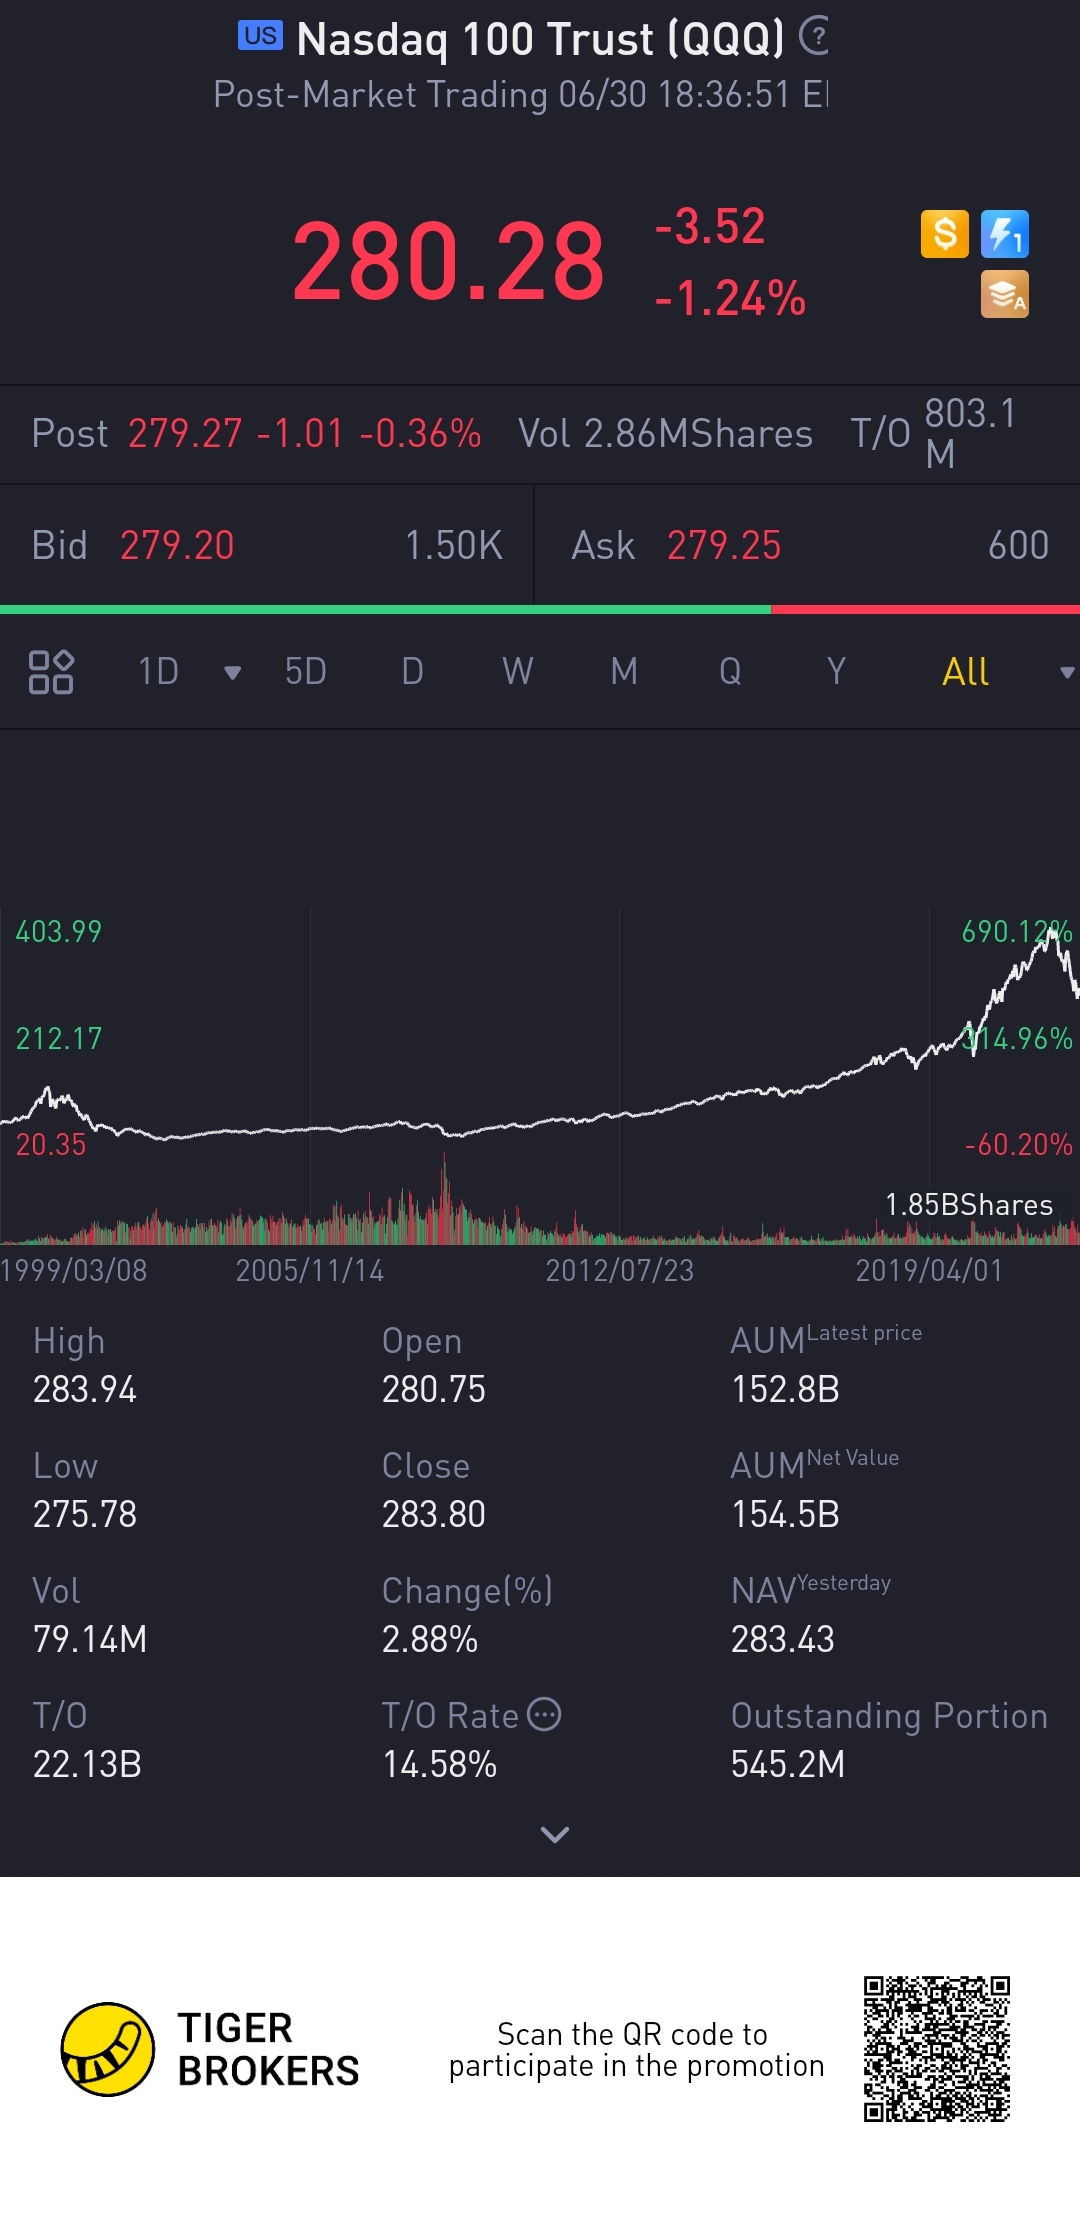Select the All time range tab
1080x2222 pixels.
point(965,672)
